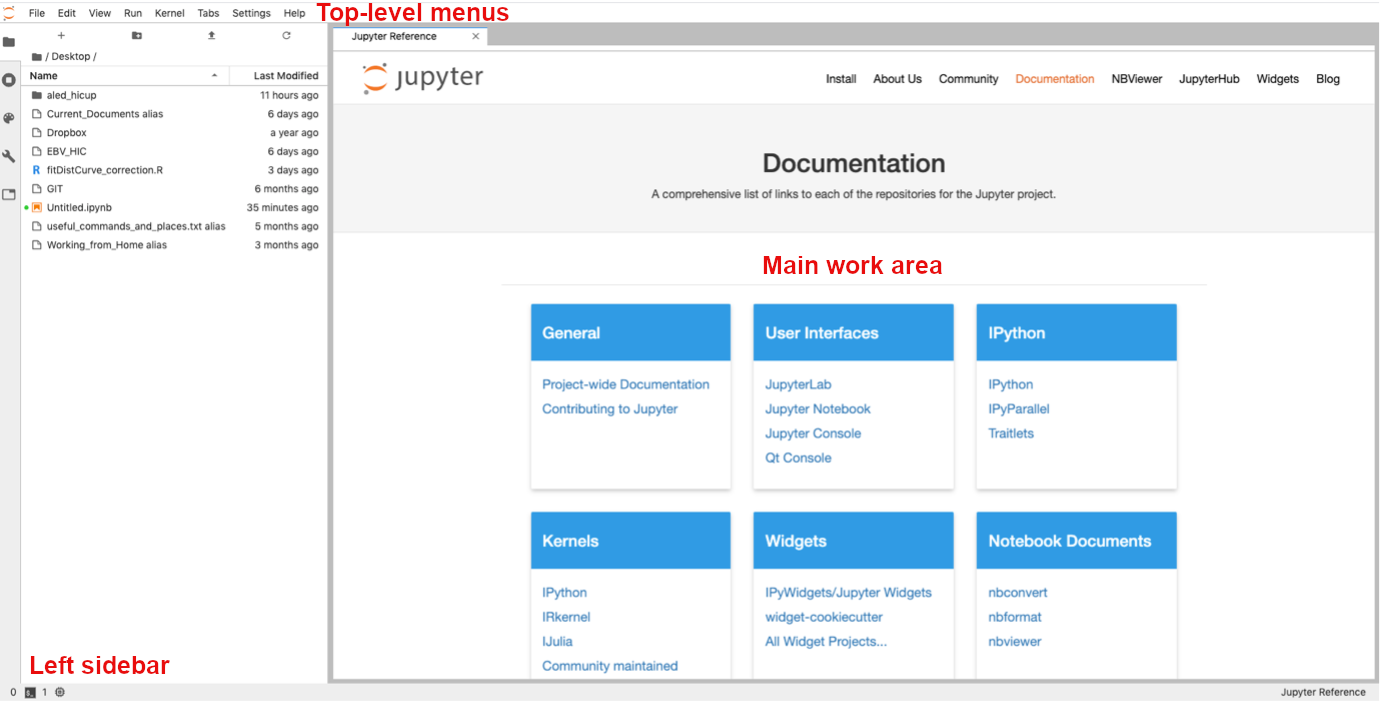Open the Run menu
This screenshot has height=705, width=1384.
coord(133,14)
